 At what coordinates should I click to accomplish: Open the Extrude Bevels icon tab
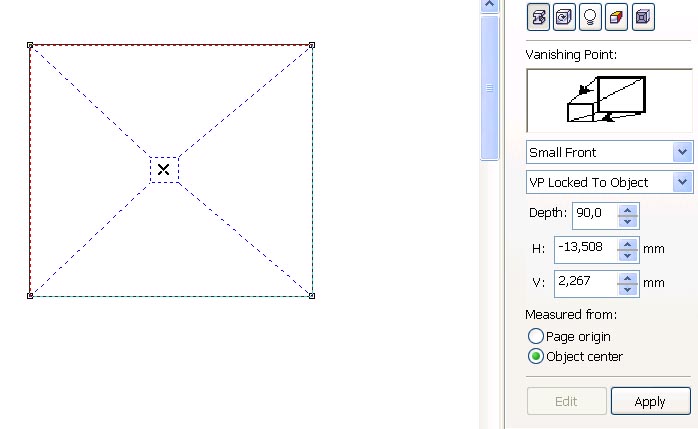(643, 17)
